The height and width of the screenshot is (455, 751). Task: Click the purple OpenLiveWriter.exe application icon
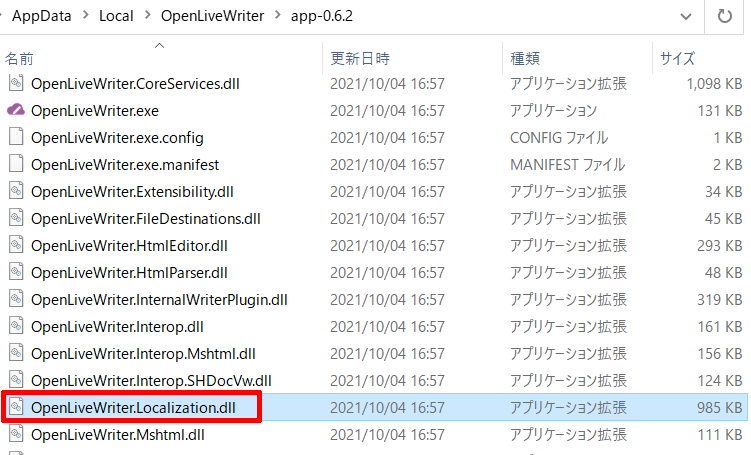(16, 110)
